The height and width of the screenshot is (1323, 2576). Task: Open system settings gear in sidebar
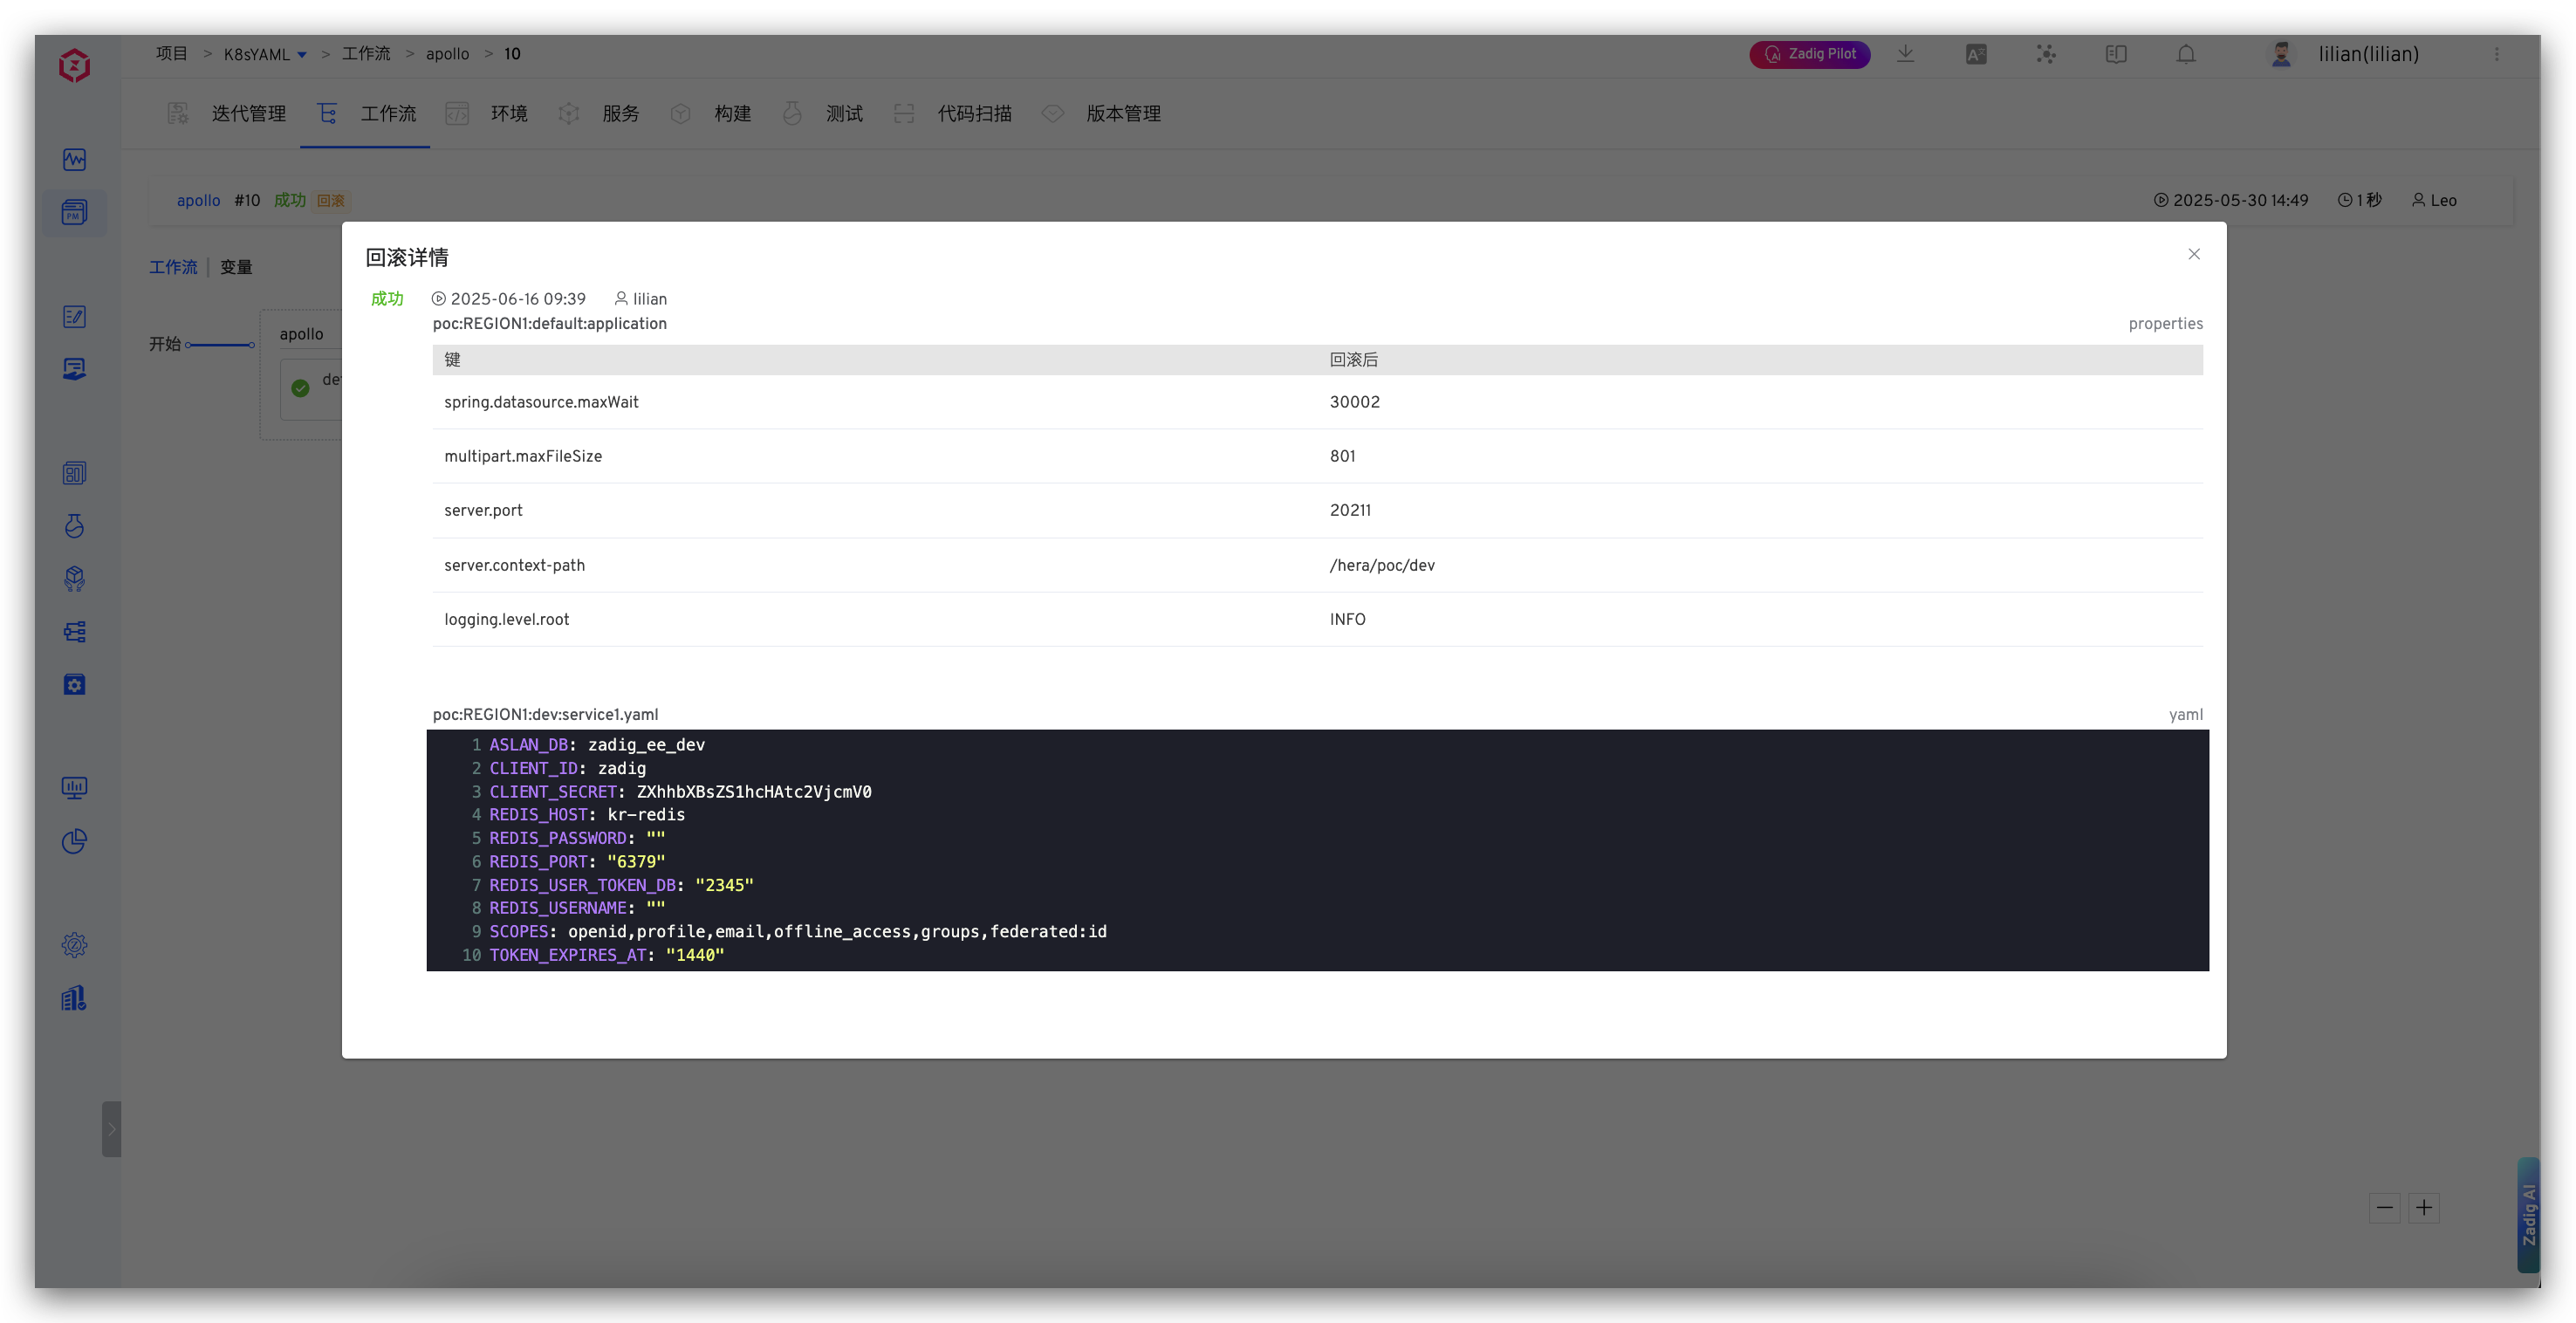[x=74, y=945]
